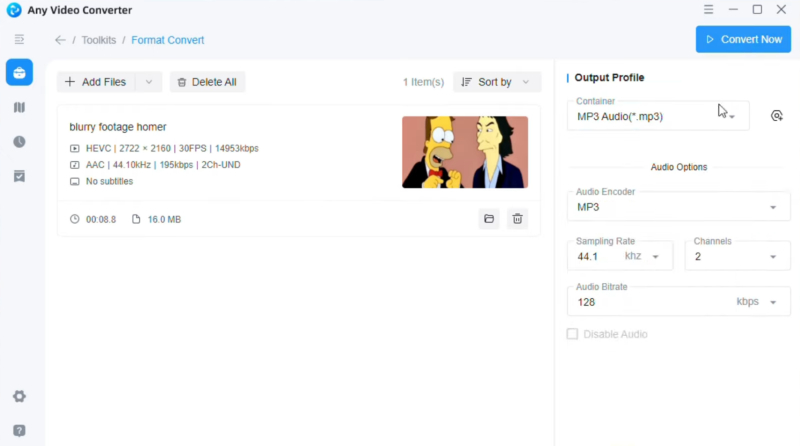
Task: Open the Audio Encoder dropdown
Action: click(x=679, y=207)
